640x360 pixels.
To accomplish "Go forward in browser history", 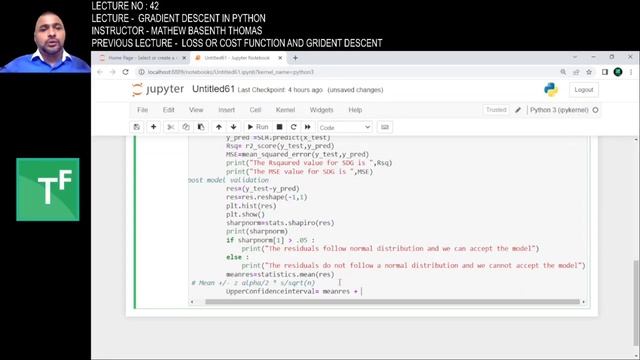I will 113,72.
